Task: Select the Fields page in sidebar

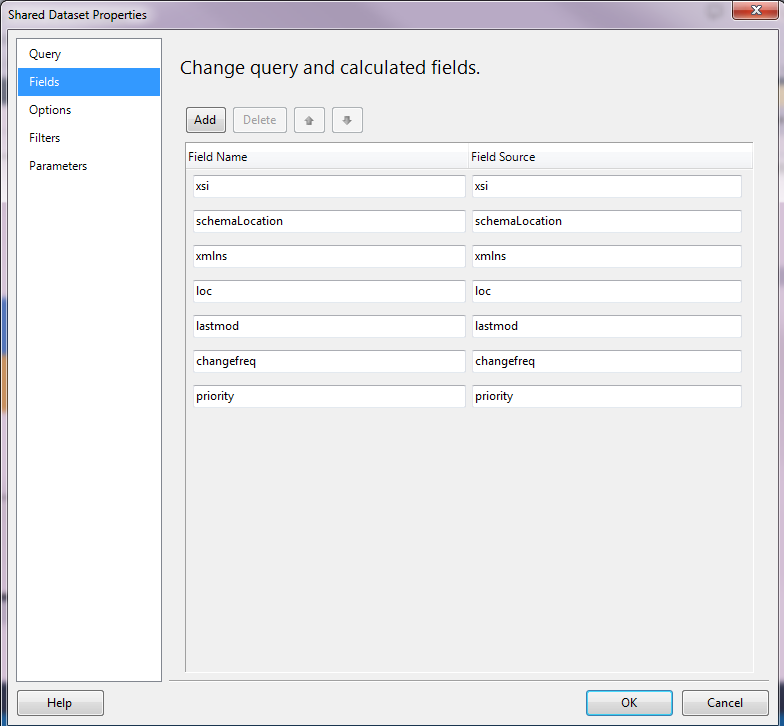Action: (45, 82)
